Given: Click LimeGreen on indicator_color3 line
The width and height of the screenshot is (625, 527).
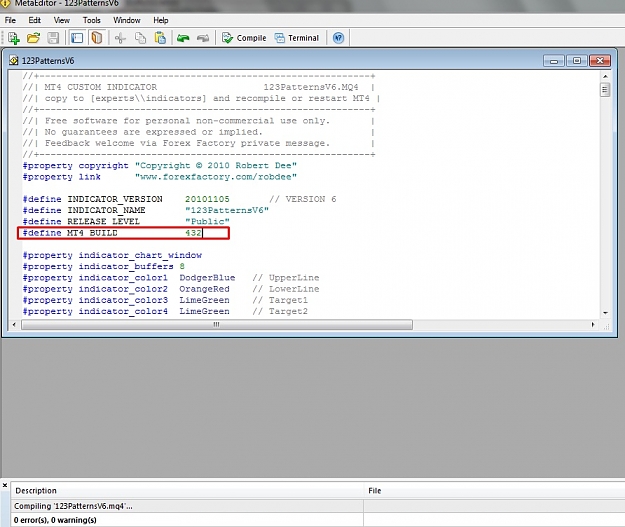Looking at the screenshot, I should click(x=204, y=300).
